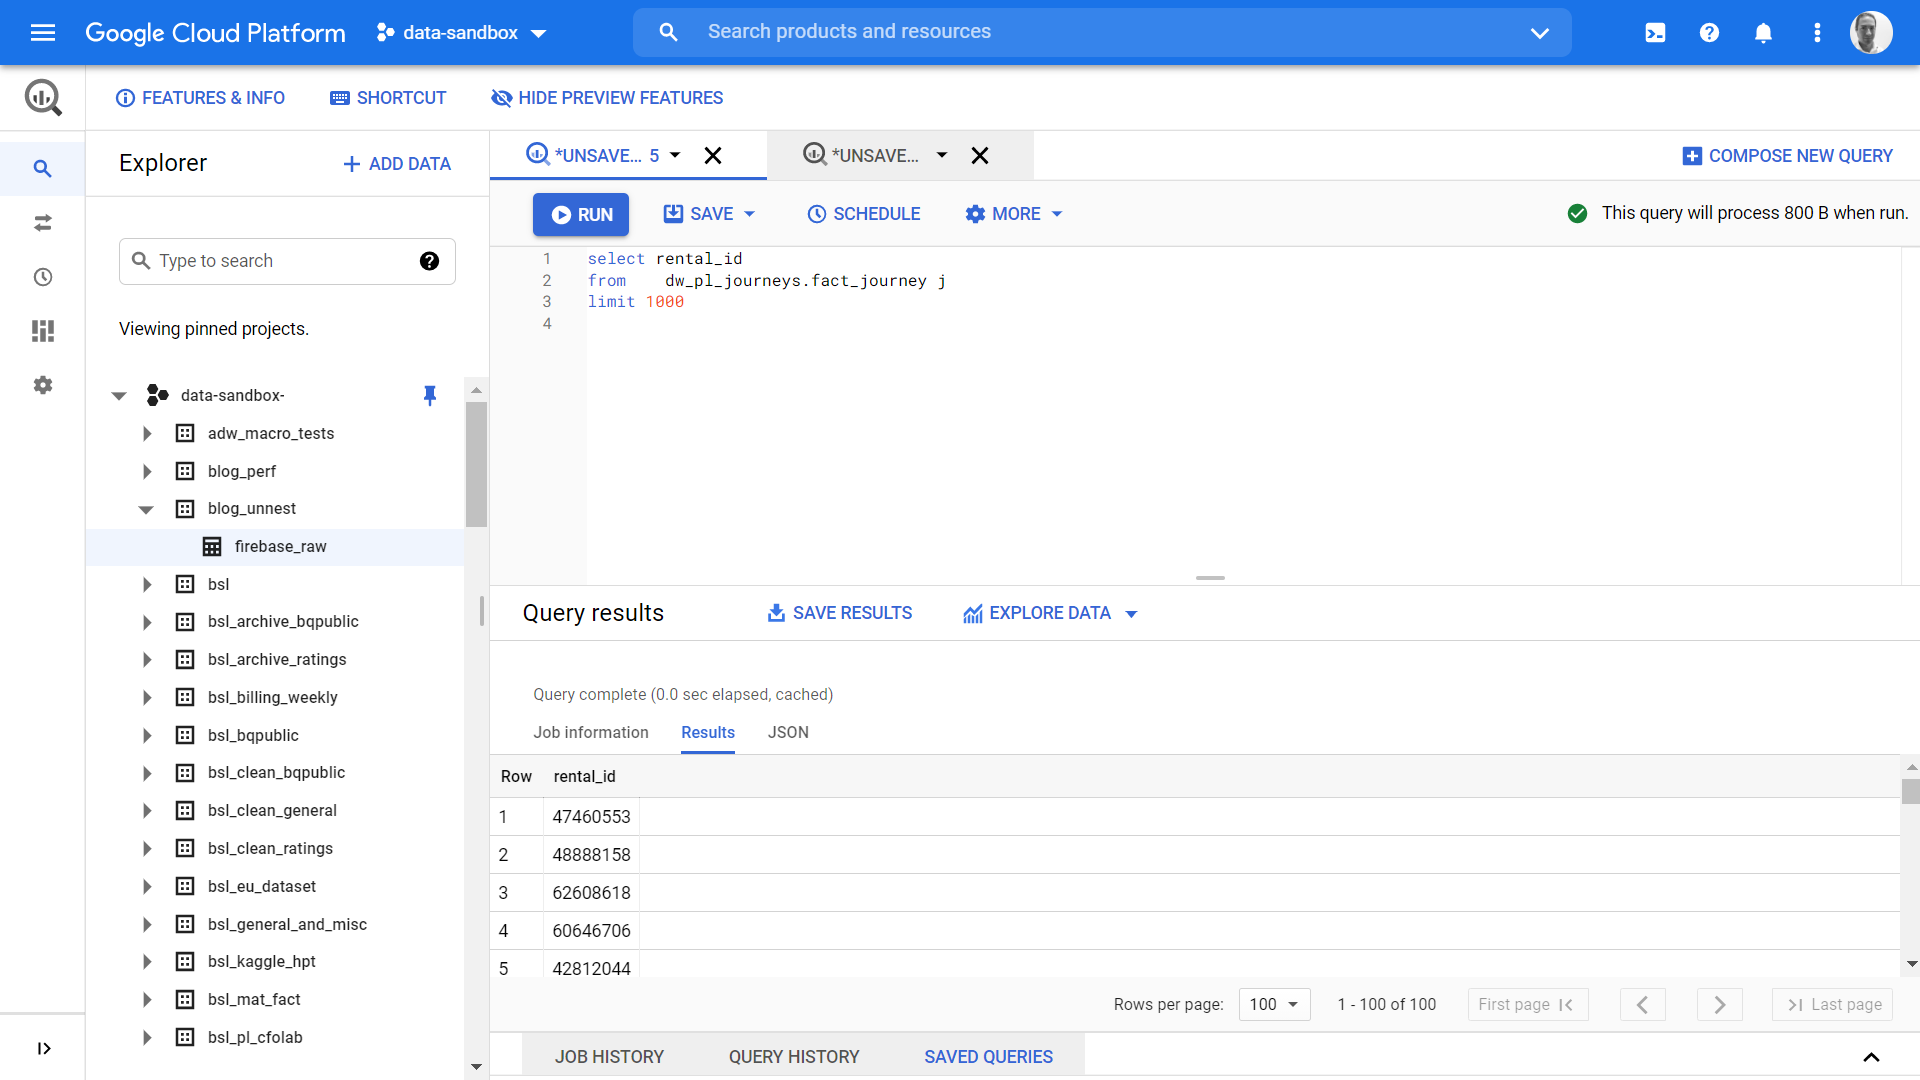1920x1080 pixels.
Task: Open the Rows per page dropdown
Action: click(x=1274, y=1004)
